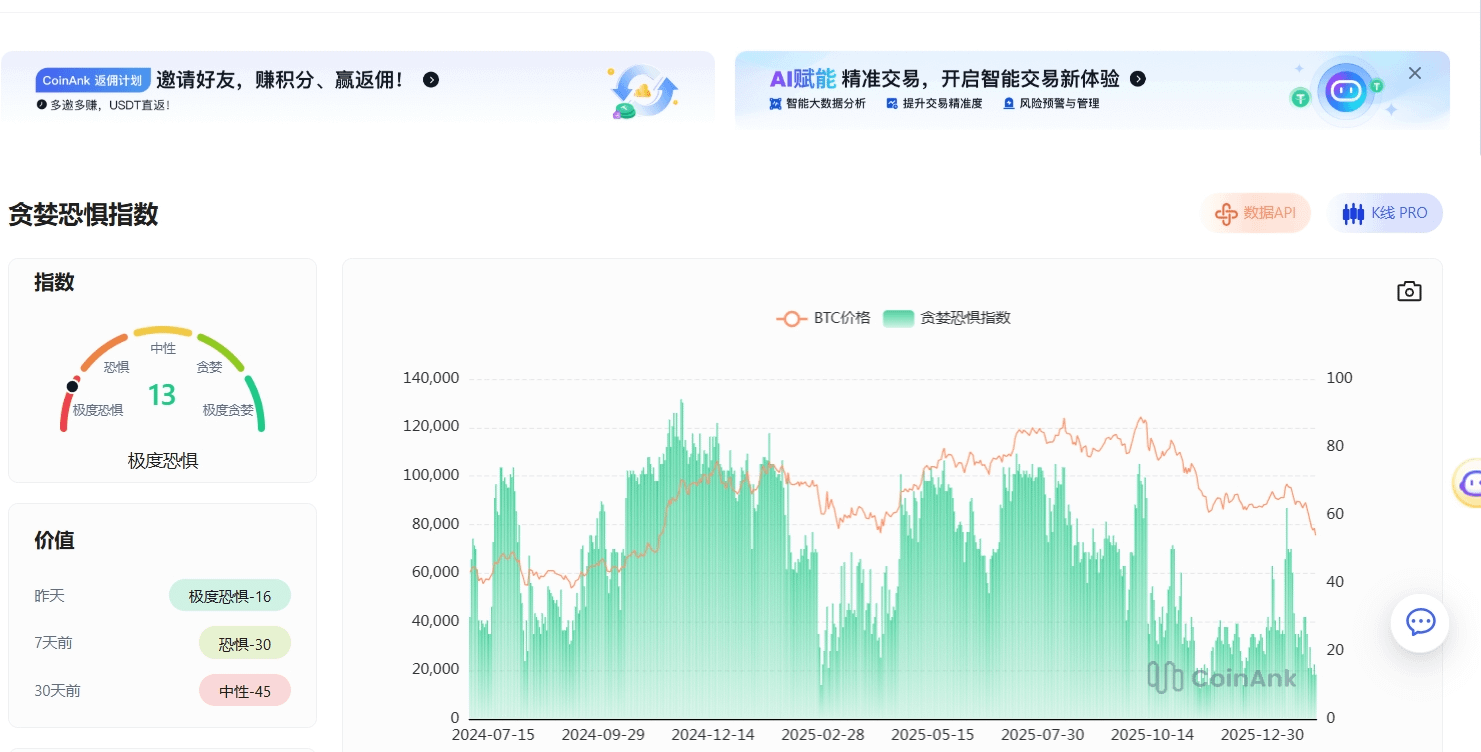1481x752 pixels.
Task: Click the dark green 极度贪婪 arc of the gauge
Action: click(256, 402)
